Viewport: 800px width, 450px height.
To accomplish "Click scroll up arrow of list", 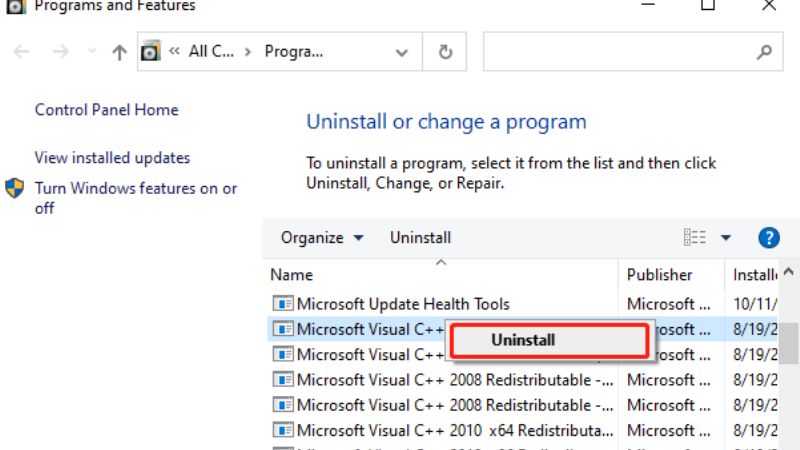I will pos(788,271).
